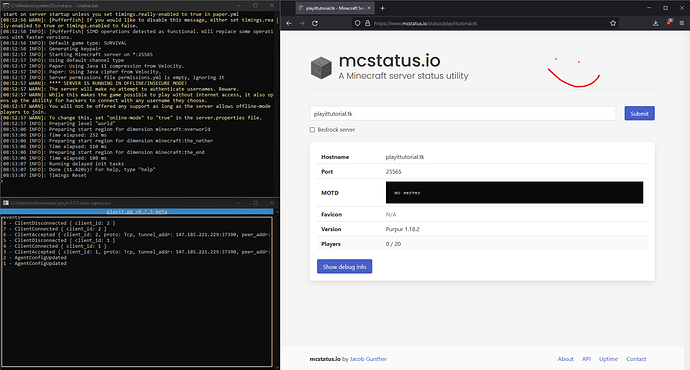Image resolution: width=690 pixels, height=370 pixels.
Task: Click the Favicon N/A value
Action: click(391, 215)
